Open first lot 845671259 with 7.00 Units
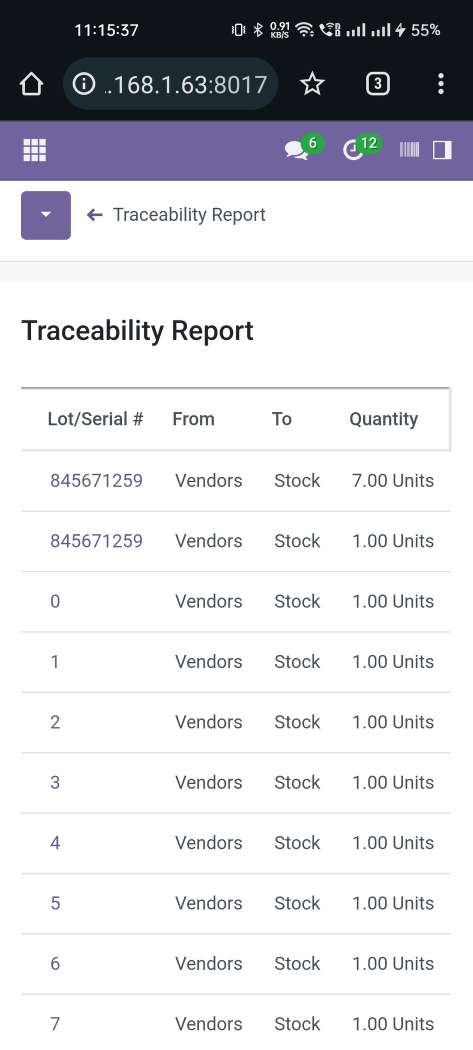The width and height of the screenshot is (473, 1050). (x=96, y=481)
